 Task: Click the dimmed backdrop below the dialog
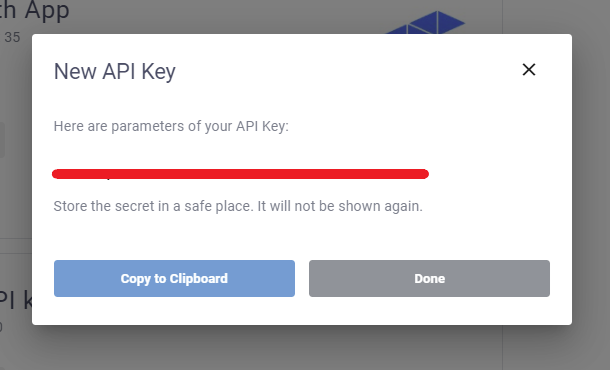point(302,348)
